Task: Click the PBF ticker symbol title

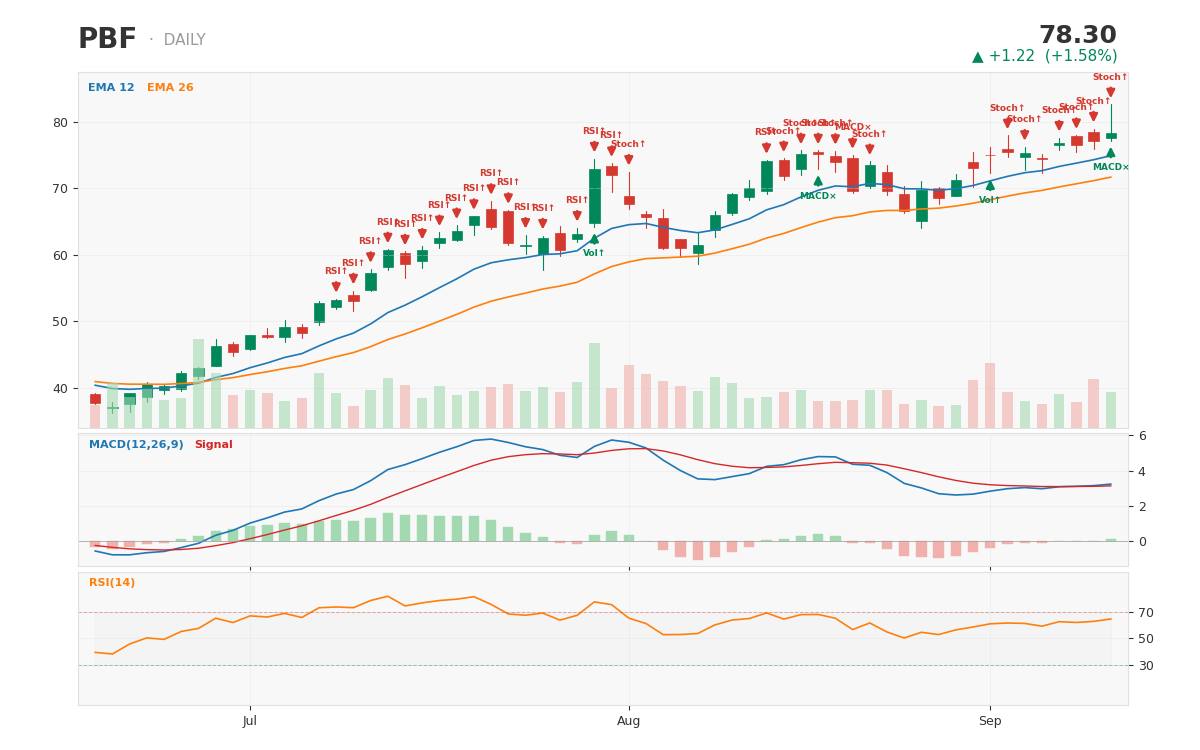Action: pyautogui.click(x=107, y=40)
